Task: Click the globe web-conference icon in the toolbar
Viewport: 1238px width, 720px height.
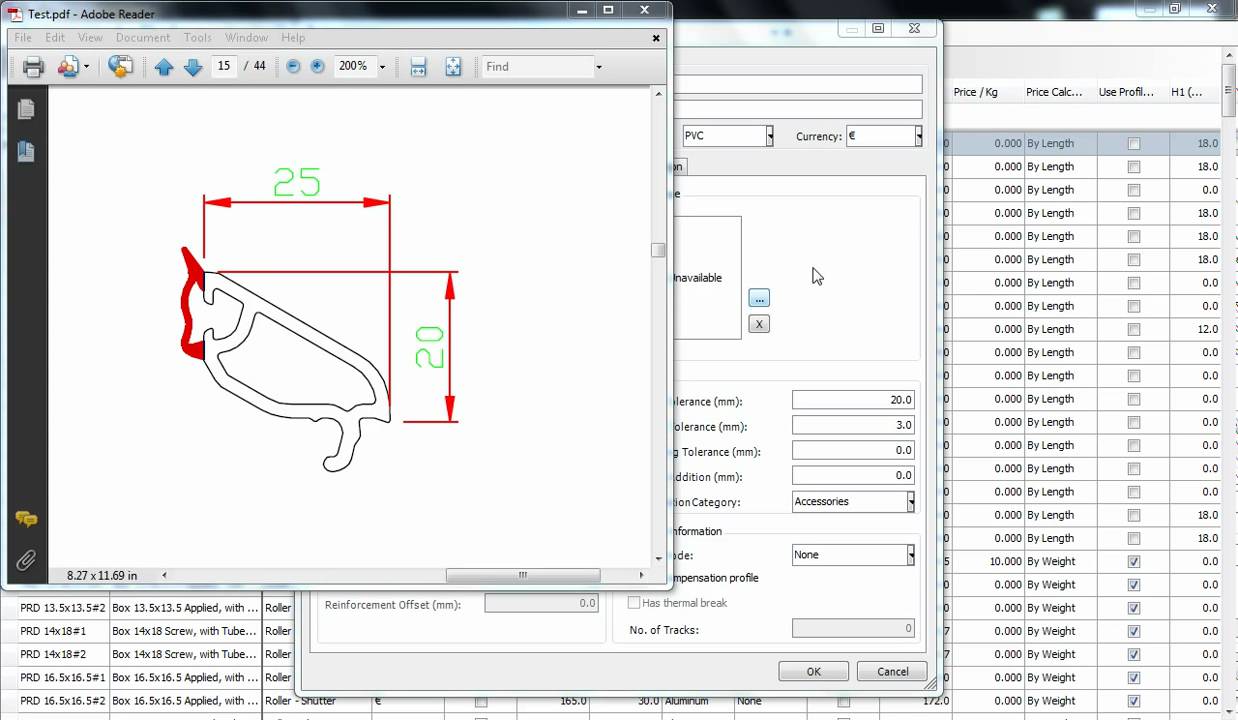Action: [121, 67]
